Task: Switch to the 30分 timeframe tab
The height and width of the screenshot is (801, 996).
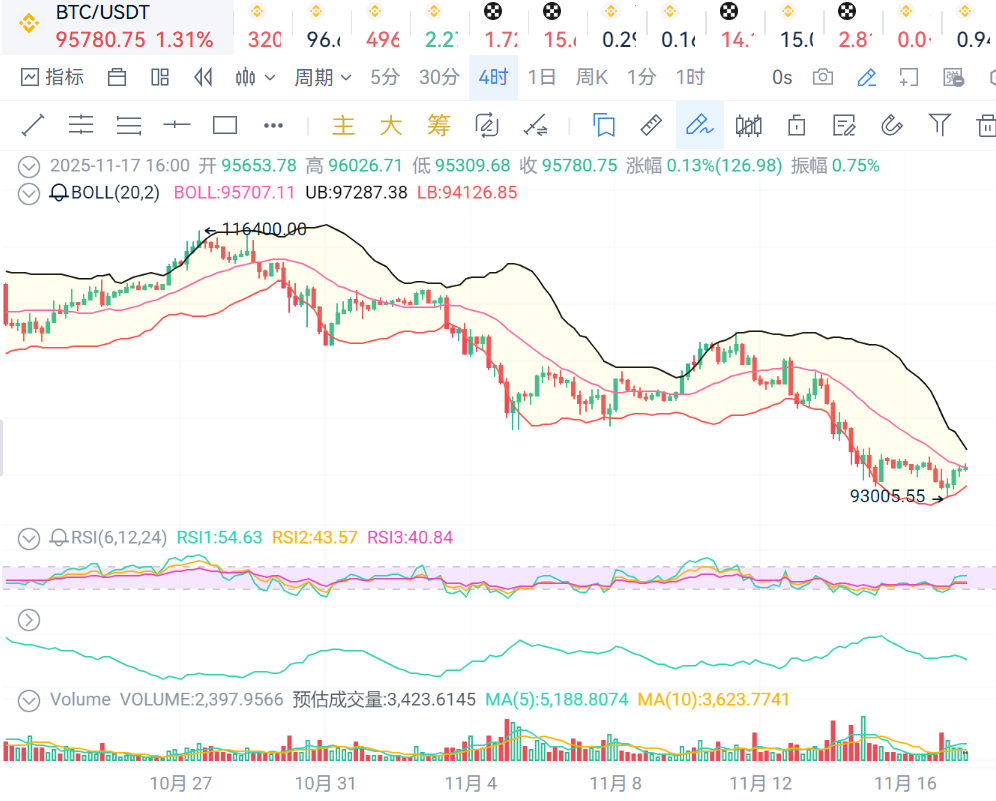Action: click(x=439, y=77)
